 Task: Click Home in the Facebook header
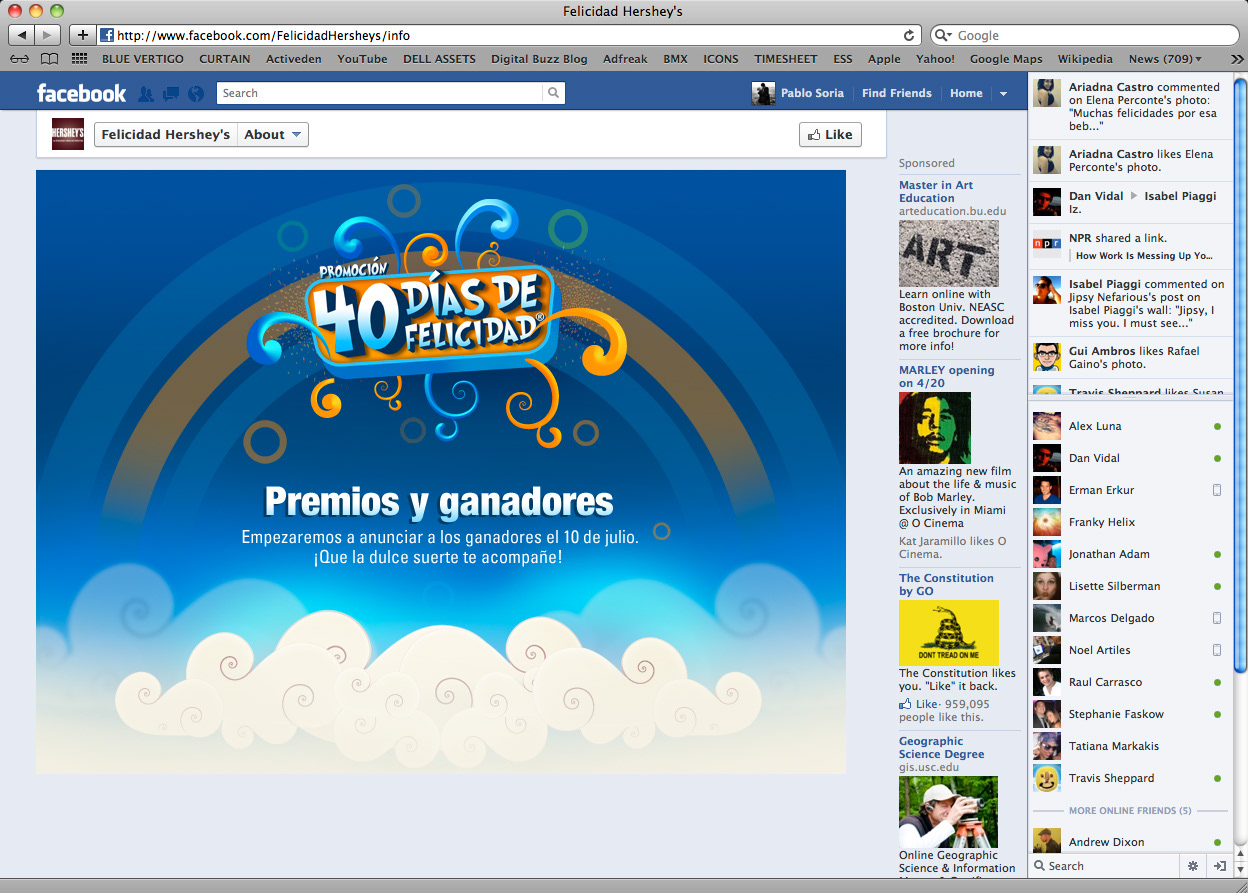point(966,93)
